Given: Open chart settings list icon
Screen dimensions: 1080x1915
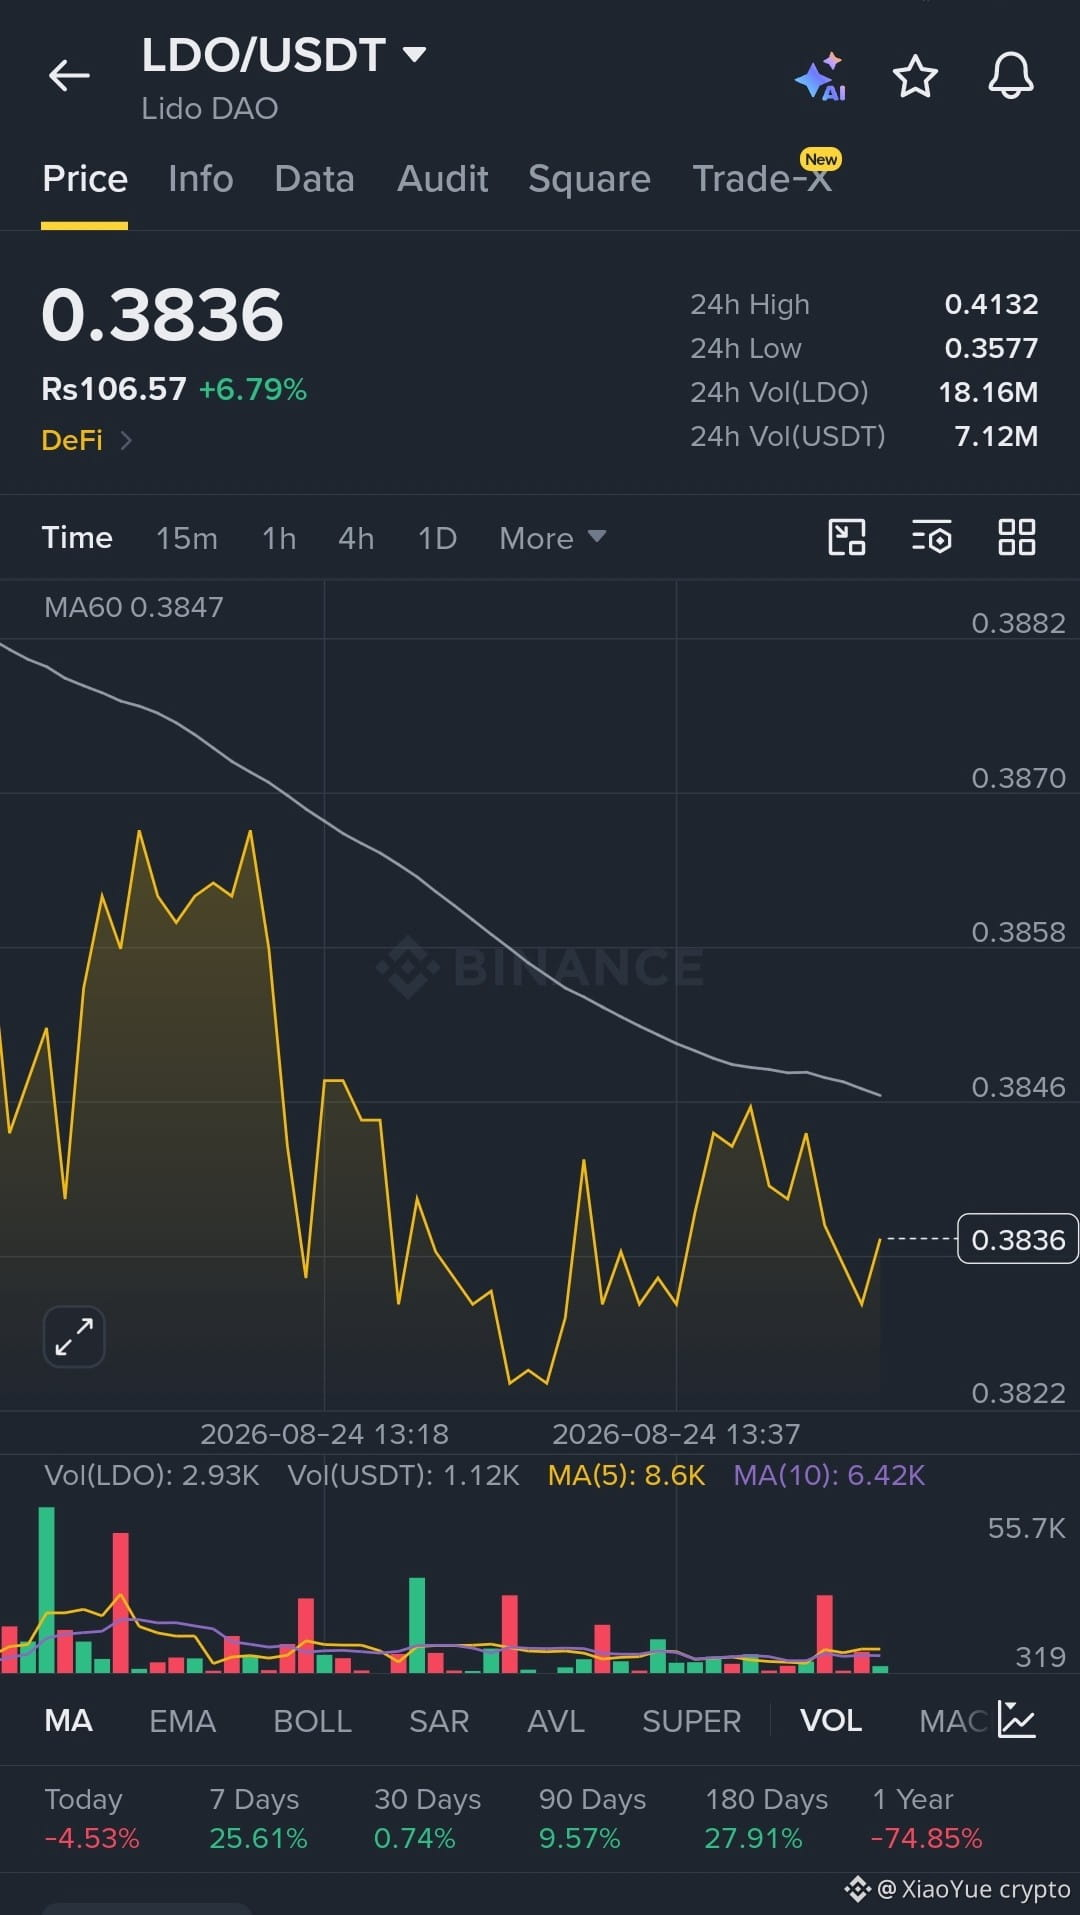Looking at the screenshot, I should pos(931,537).
